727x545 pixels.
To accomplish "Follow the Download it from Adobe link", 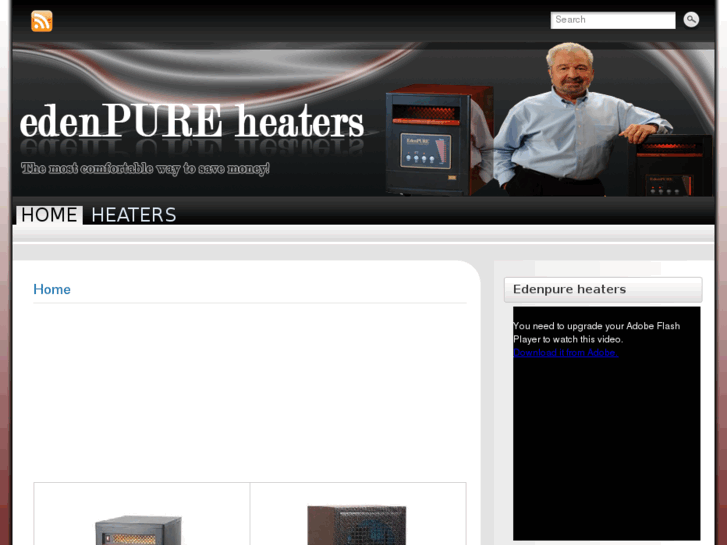I will click(x=565, y=353).
